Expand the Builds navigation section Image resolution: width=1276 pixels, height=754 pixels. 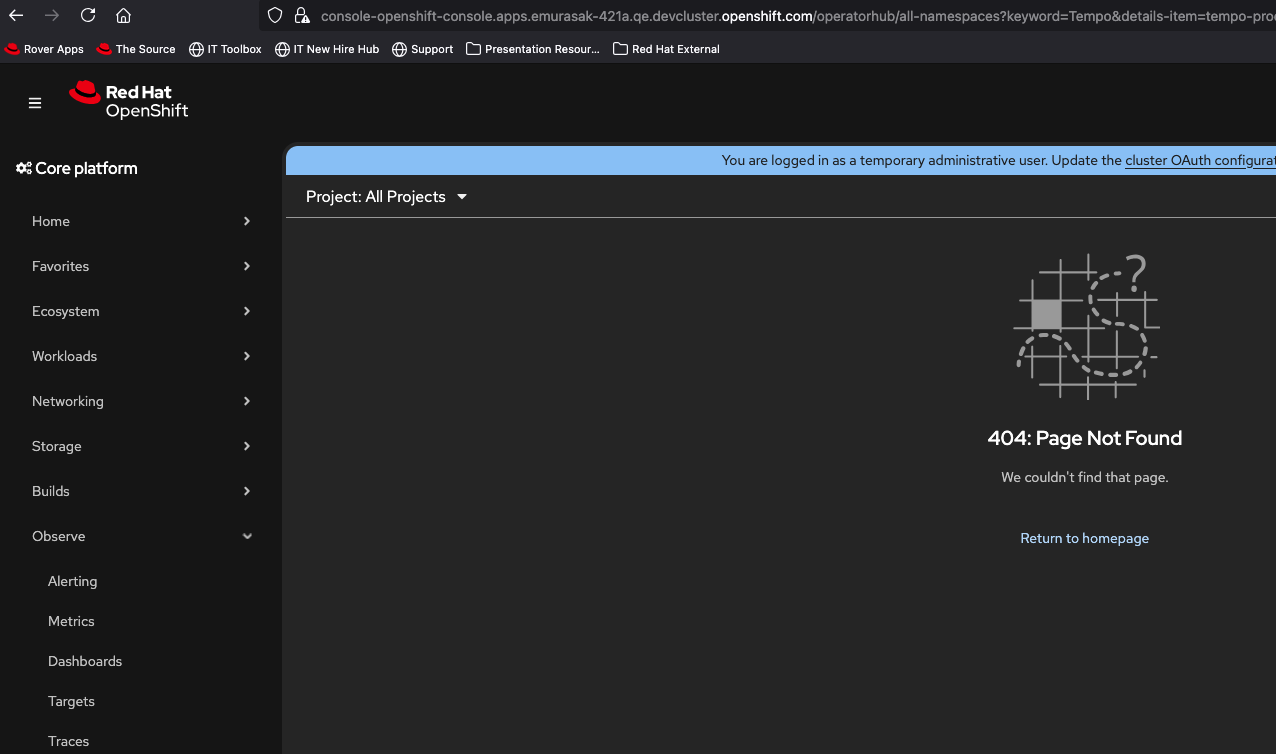coord(141,491)
